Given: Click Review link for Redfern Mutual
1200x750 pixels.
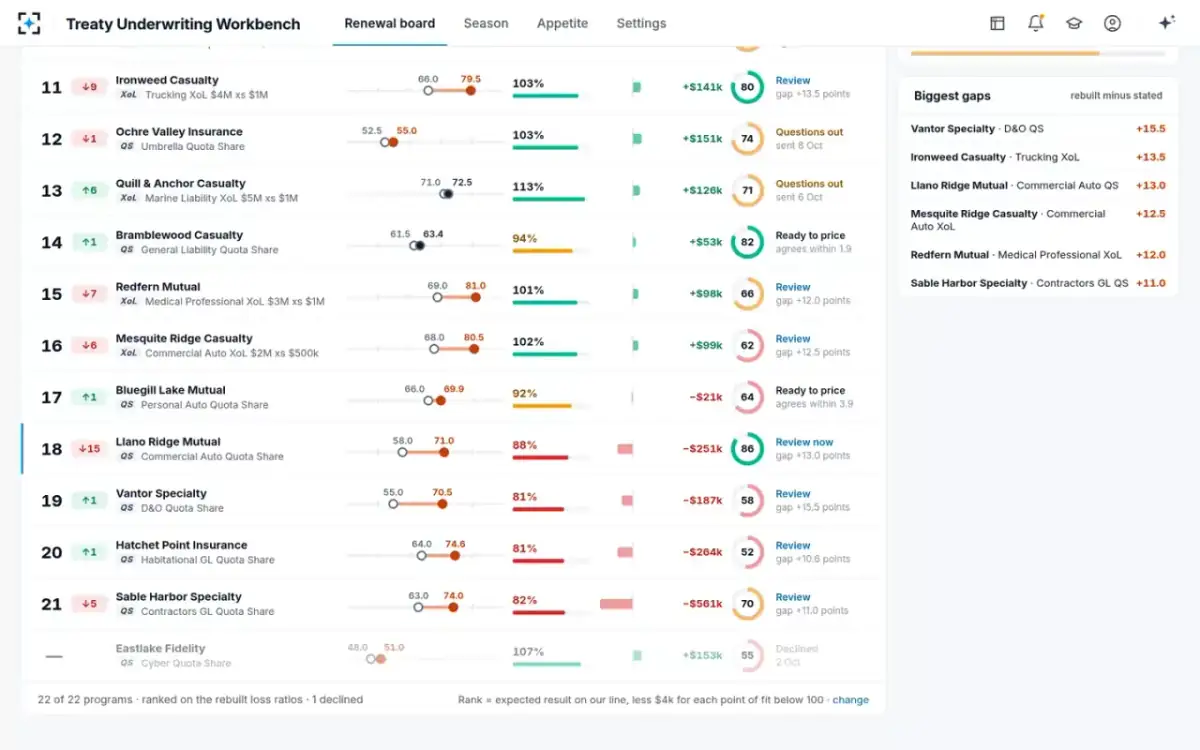Looking at the screenshot, I should (x=793, y=287).
